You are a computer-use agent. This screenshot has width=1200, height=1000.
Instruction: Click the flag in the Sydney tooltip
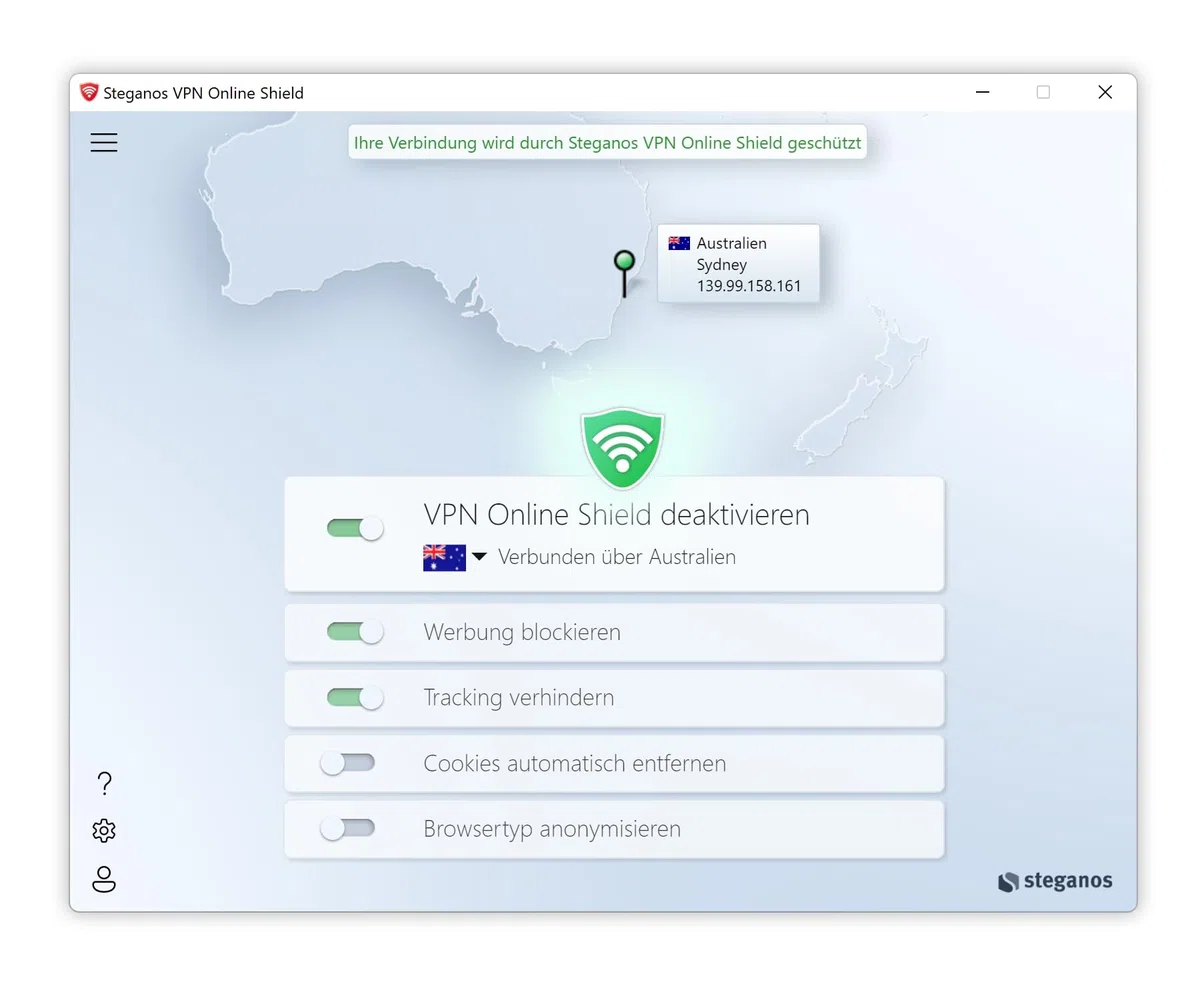[679, 243]
